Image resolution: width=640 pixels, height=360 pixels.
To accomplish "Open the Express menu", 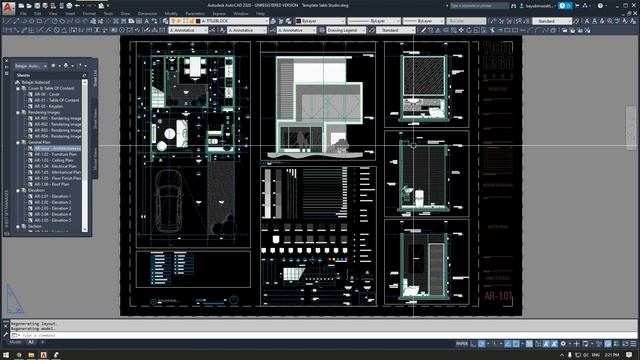I will point(219,13).
